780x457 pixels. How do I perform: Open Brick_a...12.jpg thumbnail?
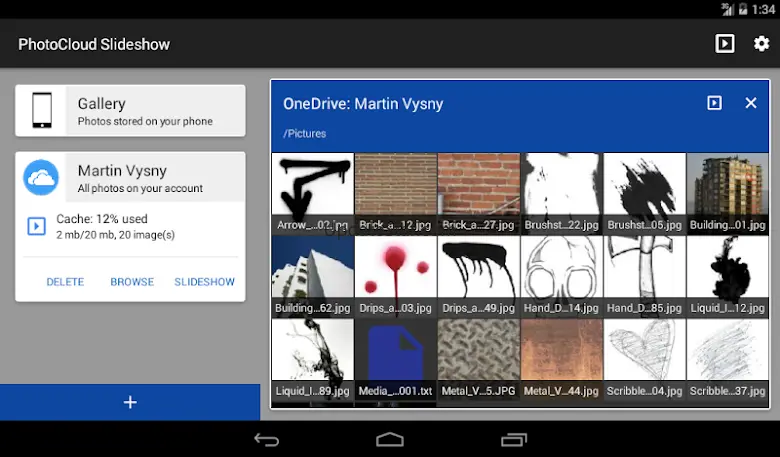tap(395, 193)
